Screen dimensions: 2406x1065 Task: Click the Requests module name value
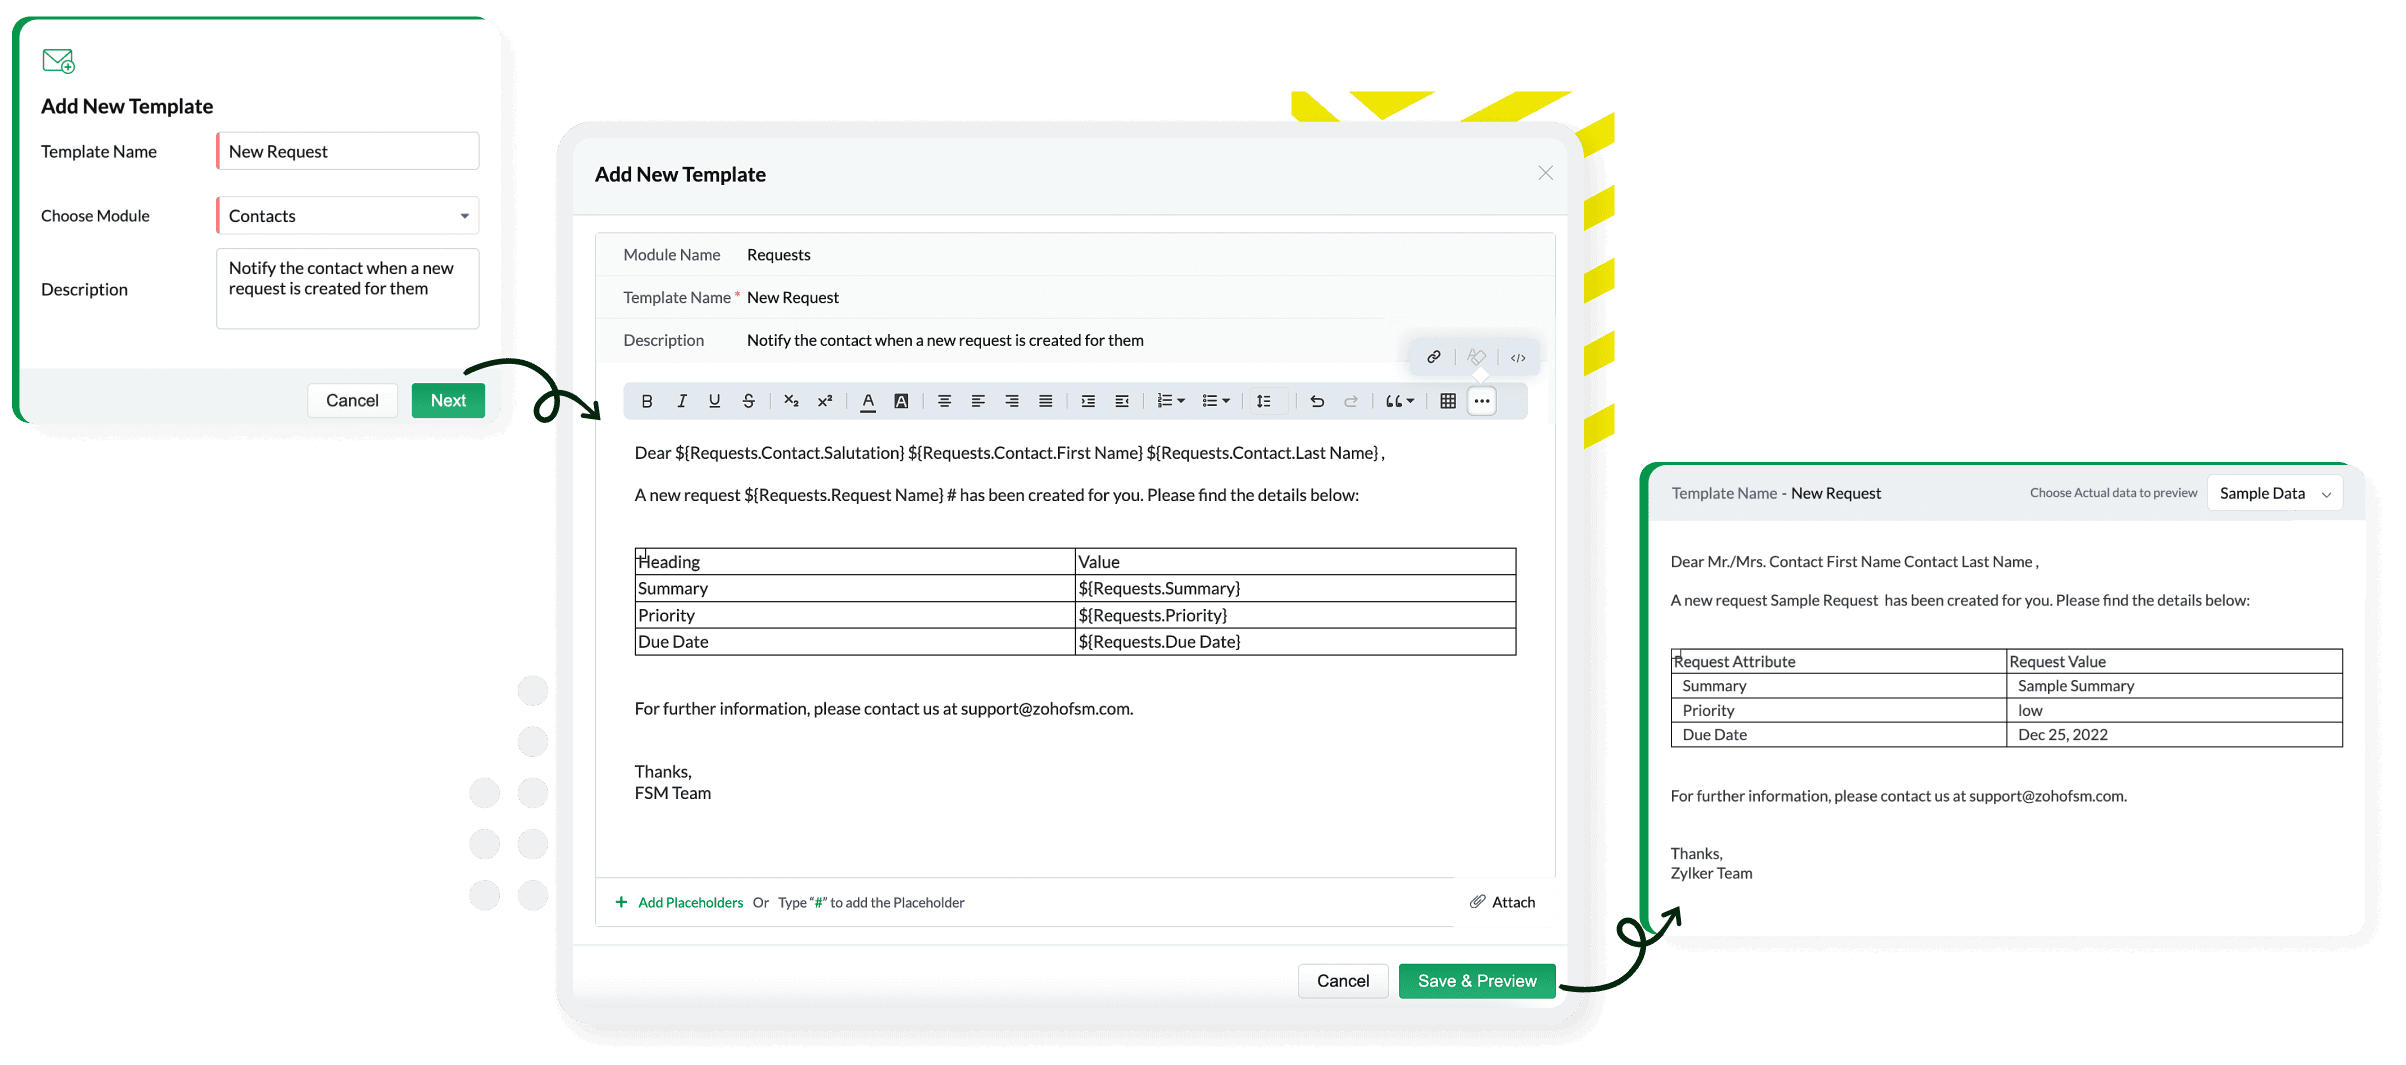click(x=779, y=254)
